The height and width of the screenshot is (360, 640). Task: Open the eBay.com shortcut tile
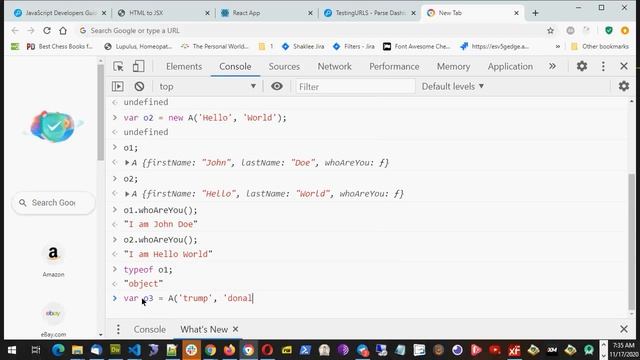[x=53, y=320]
